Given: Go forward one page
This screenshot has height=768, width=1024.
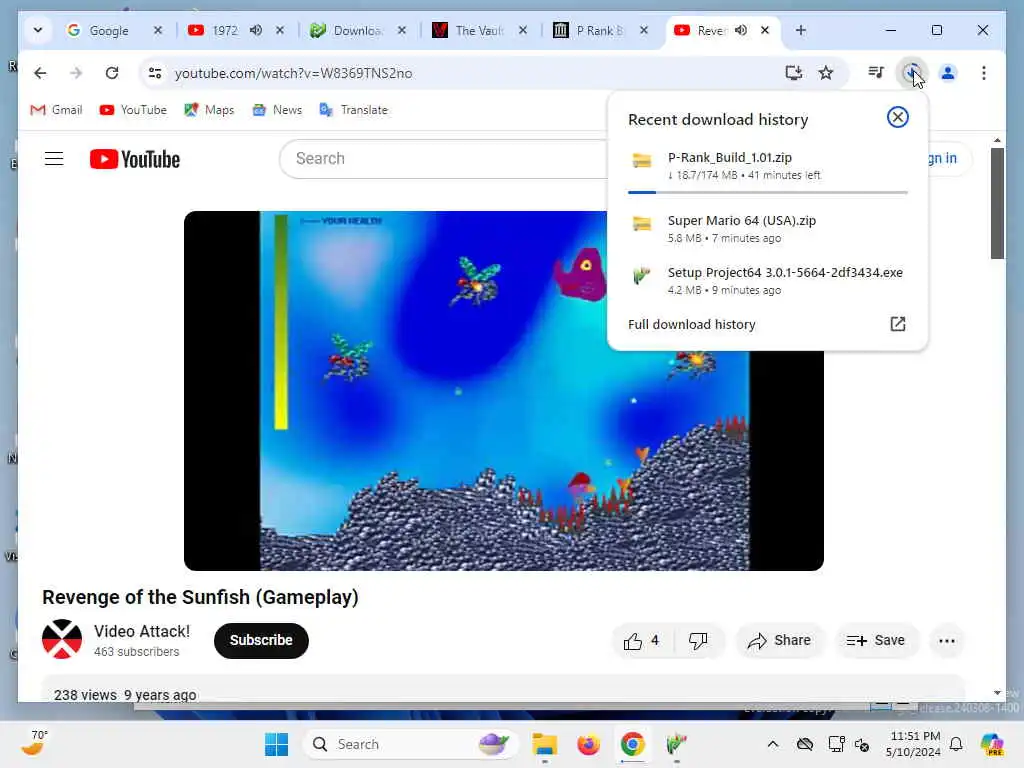Looking at the screenshot, I should [76, 73].
